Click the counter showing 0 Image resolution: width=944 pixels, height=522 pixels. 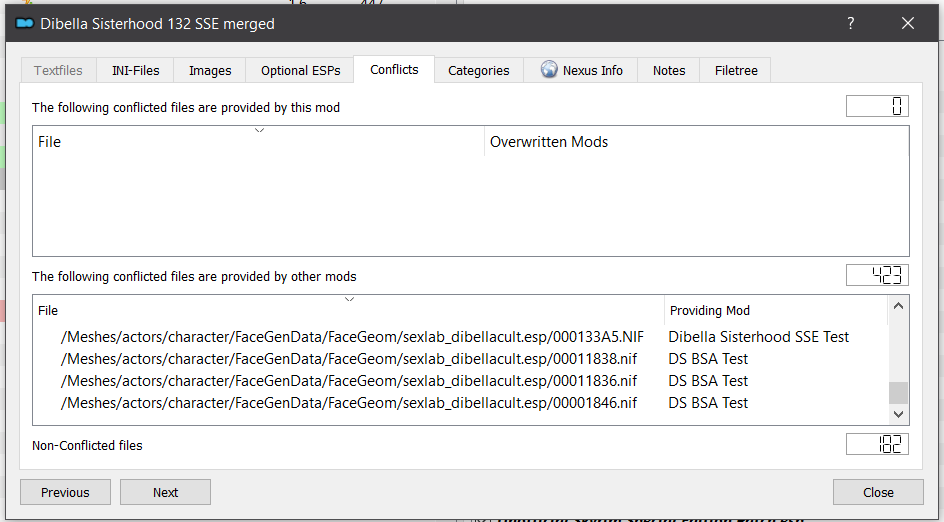877,106
